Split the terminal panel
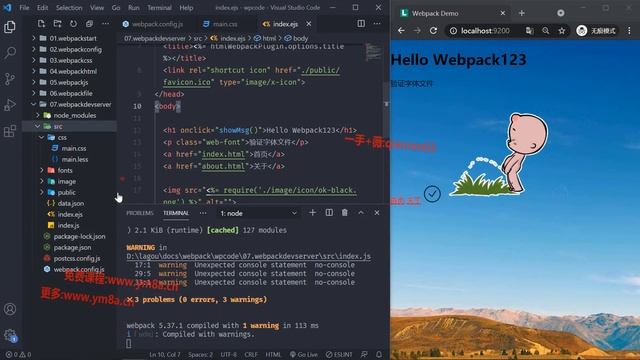The image size is (640, 360). [x=329, y=213]
